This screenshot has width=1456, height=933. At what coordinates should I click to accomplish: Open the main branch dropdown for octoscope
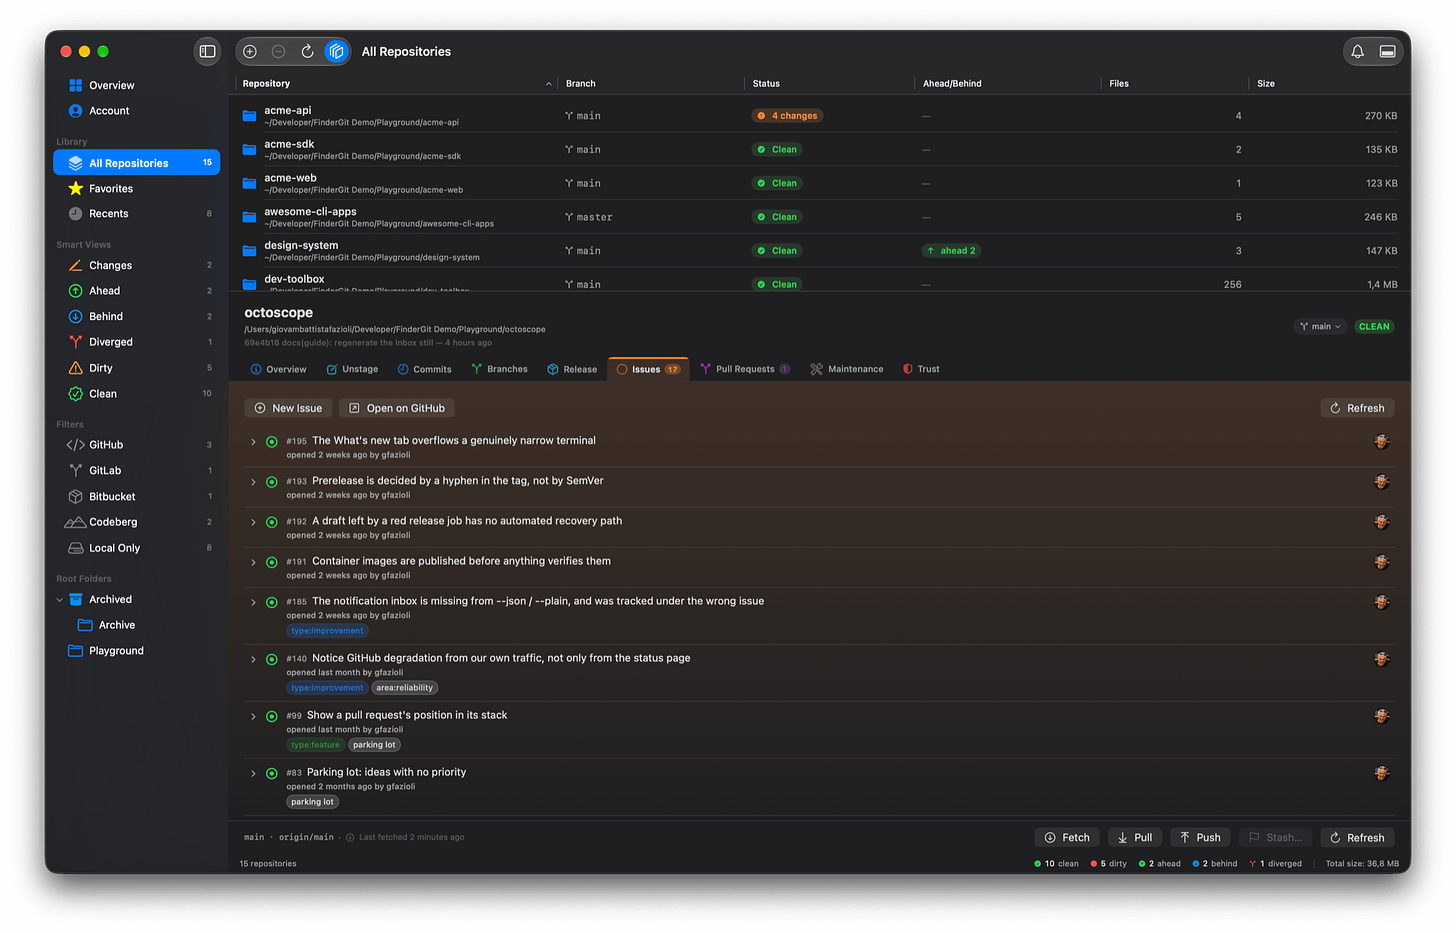click(x=1320, y=326)
